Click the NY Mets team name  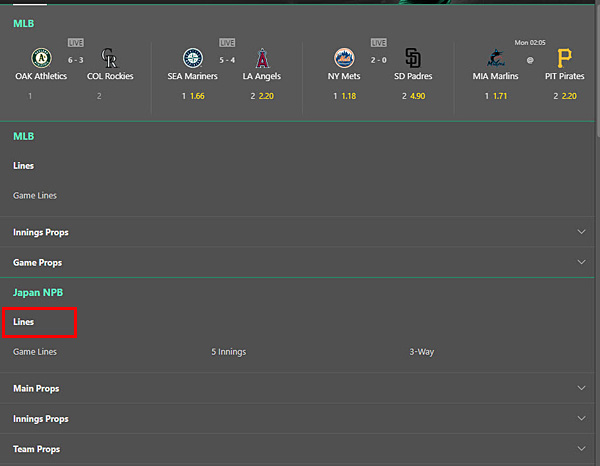344,76
